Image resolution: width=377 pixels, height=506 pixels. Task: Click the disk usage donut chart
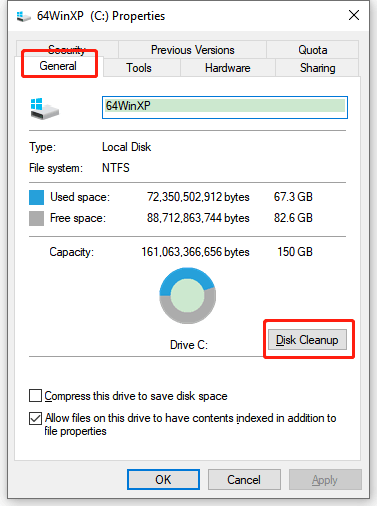pos(188,295)
